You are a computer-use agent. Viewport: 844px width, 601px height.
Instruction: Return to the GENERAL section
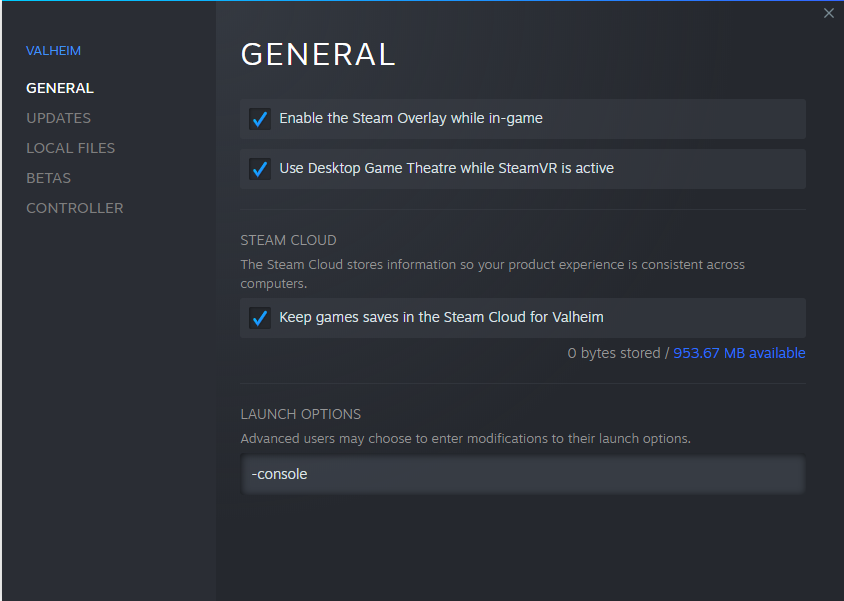[59, 88]
